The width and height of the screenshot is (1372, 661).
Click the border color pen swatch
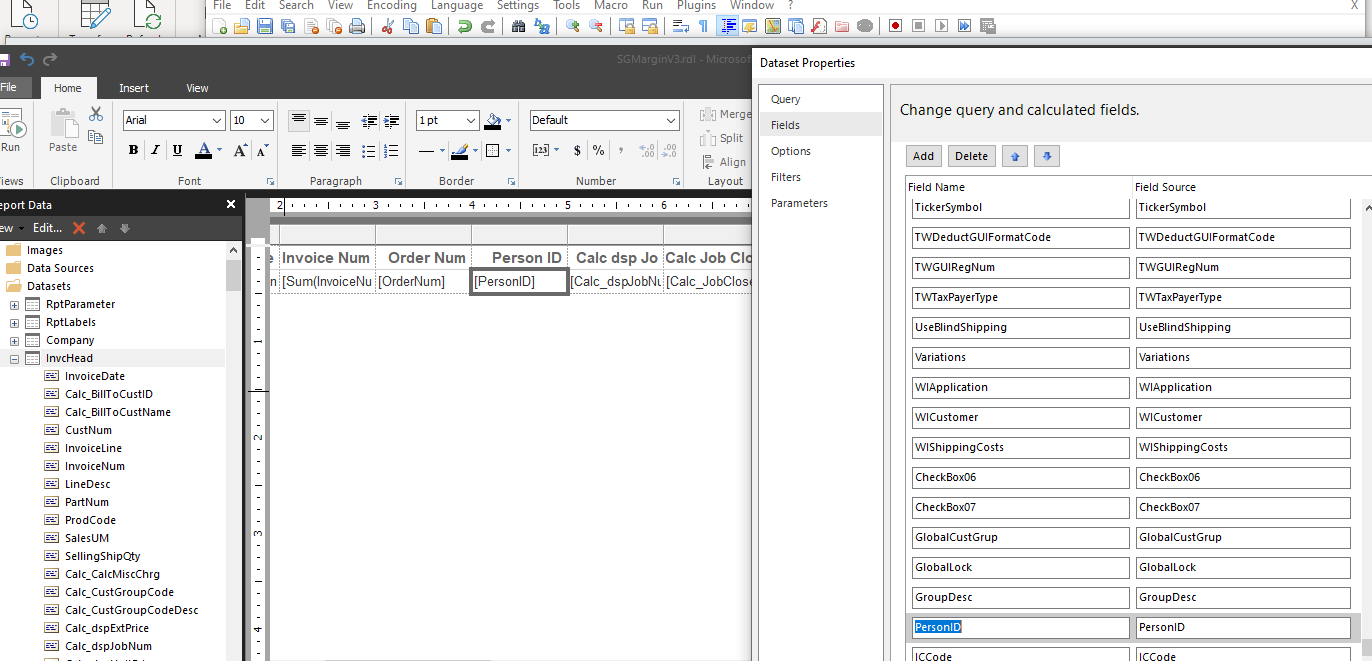tap(459, 151)
